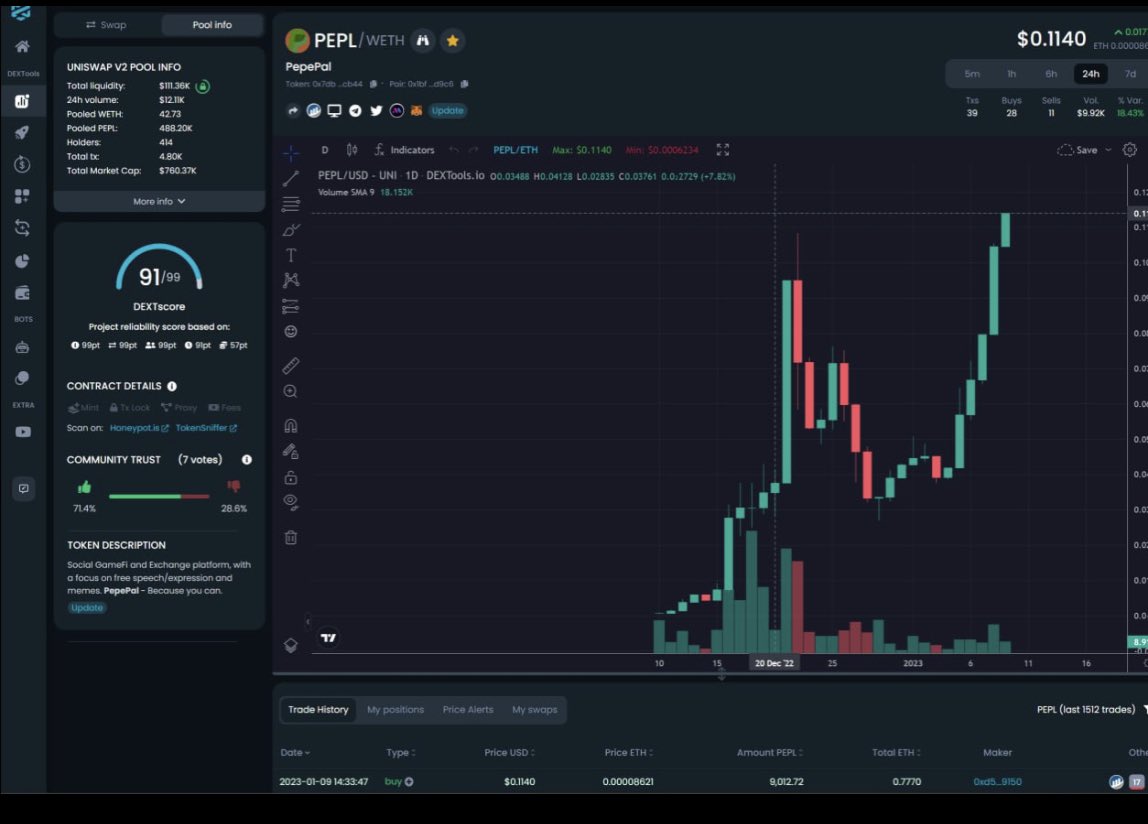Click Update under Token Description
The height and width of the screenshot is (824, 1148).
(x=87, y=608)
